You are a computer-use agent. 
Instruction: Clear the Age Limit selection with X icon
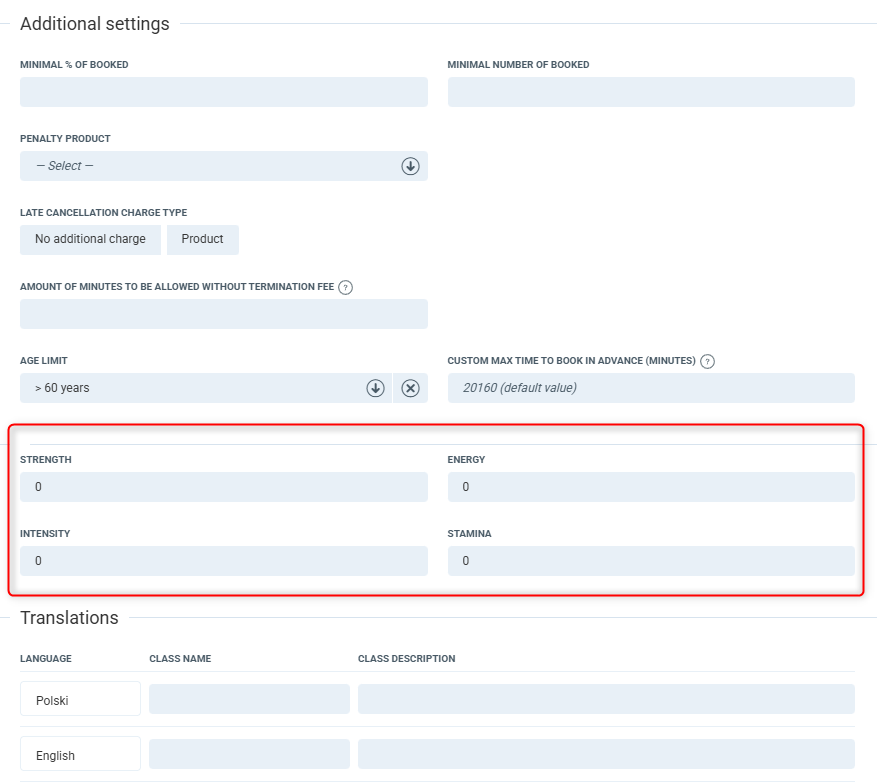pos(410,388)
